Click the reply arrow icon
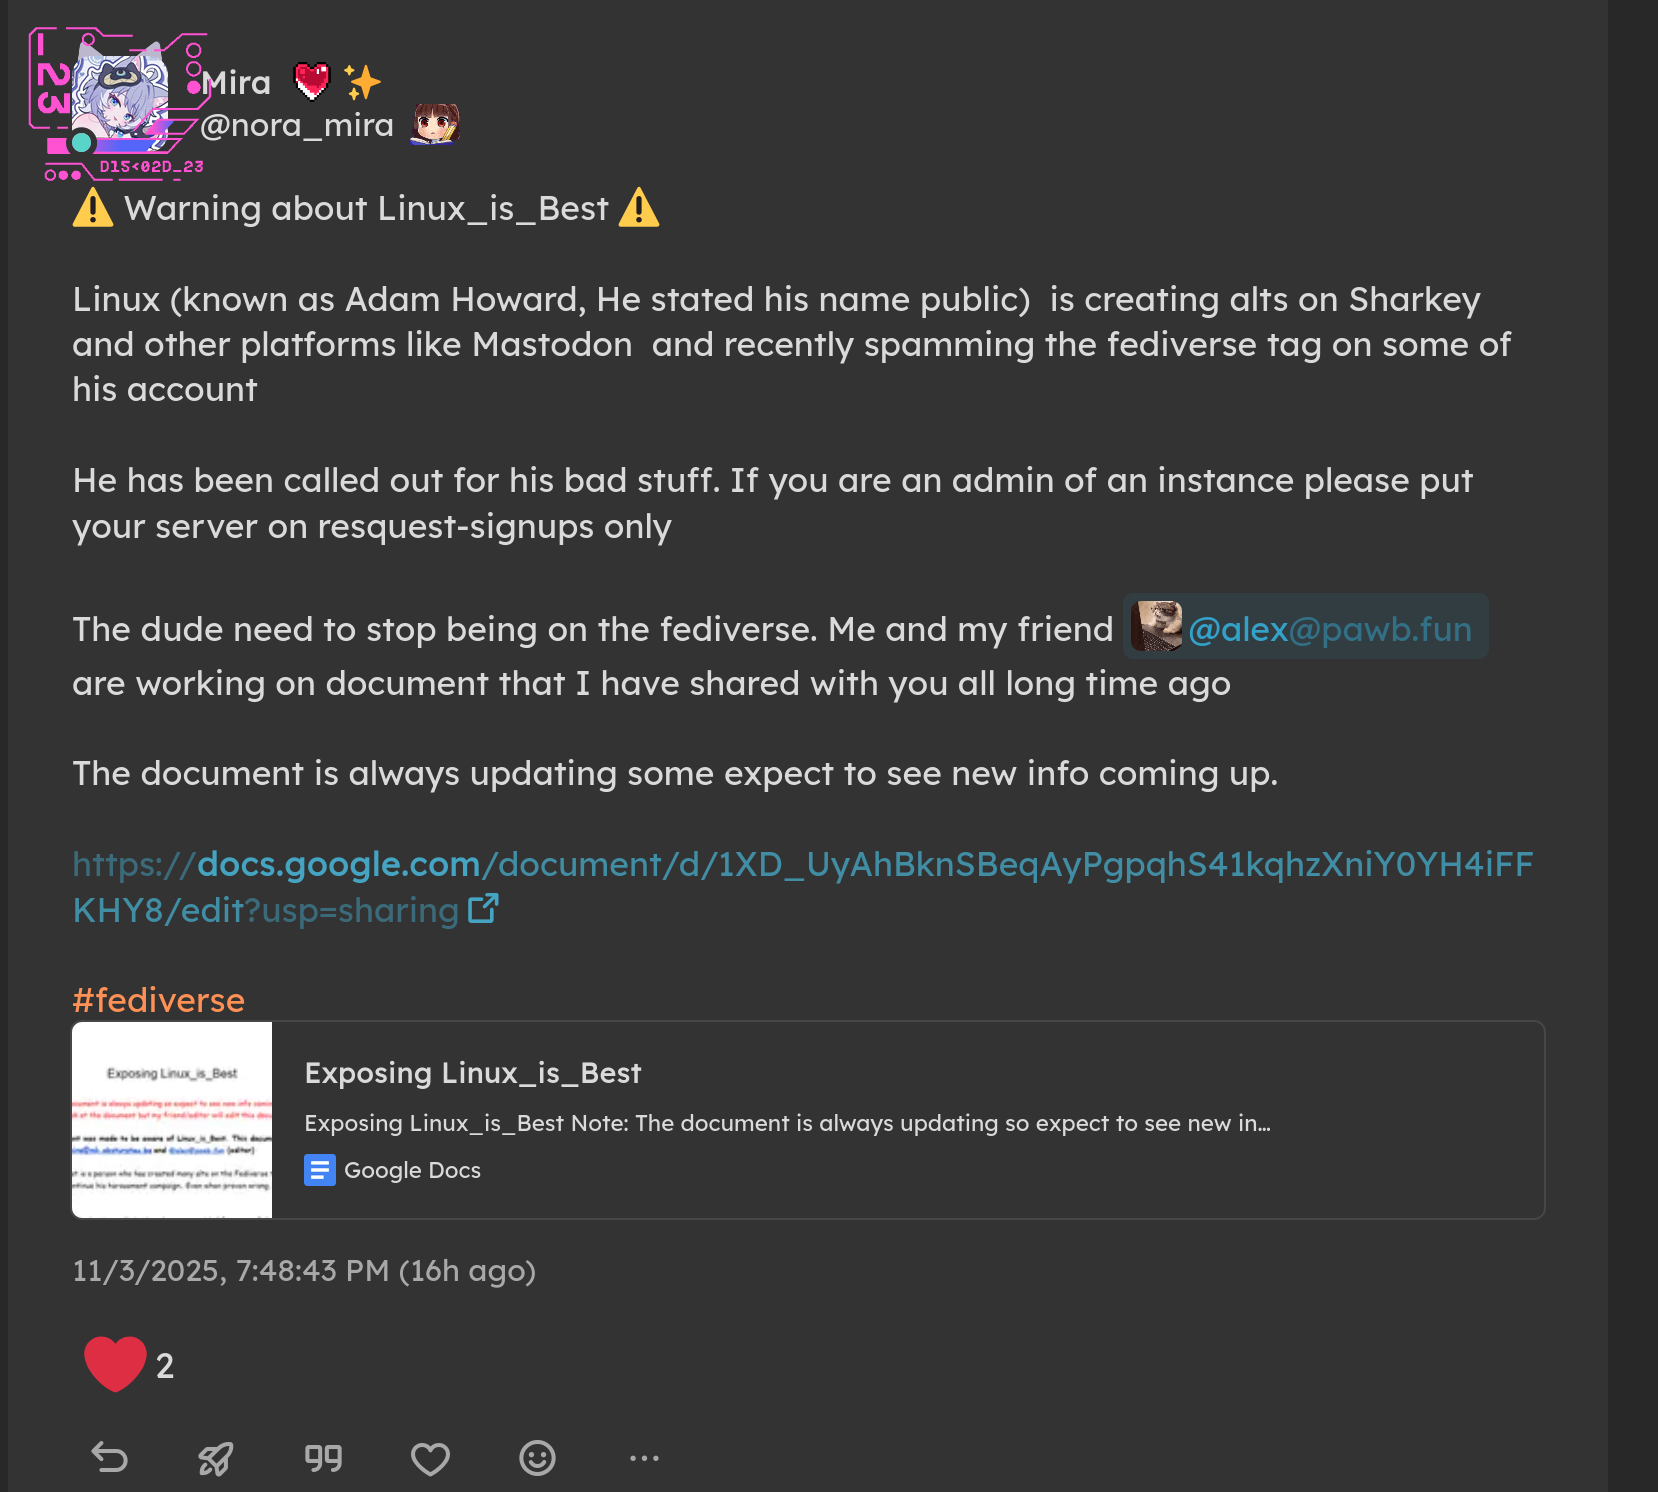 [x=110, y=1458]
